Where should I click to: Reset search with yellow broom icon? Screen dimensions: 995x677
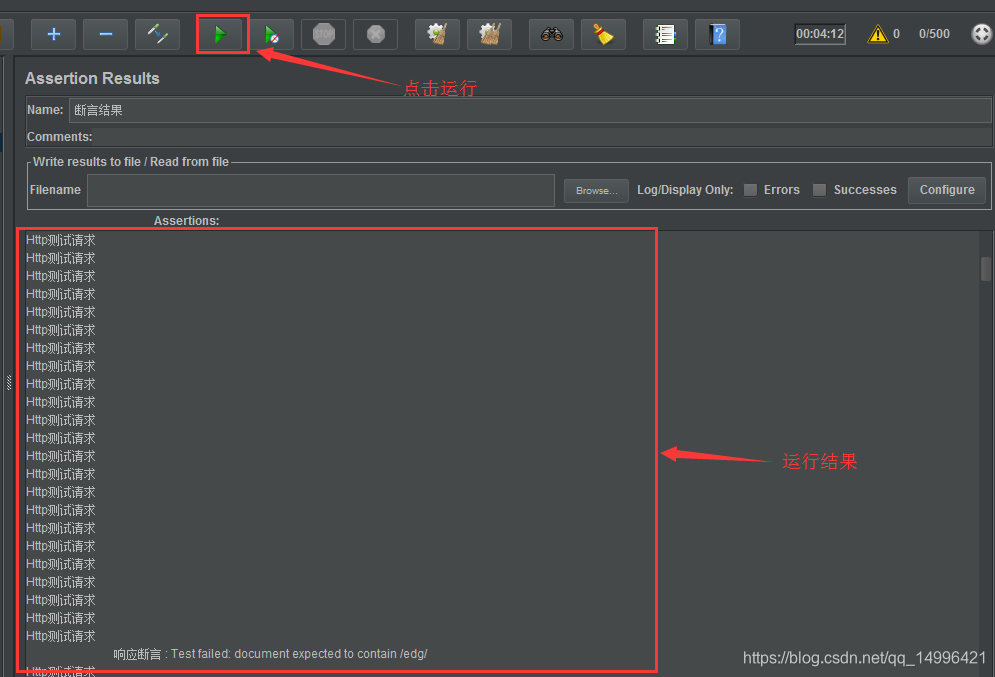(x=603, y=34)
